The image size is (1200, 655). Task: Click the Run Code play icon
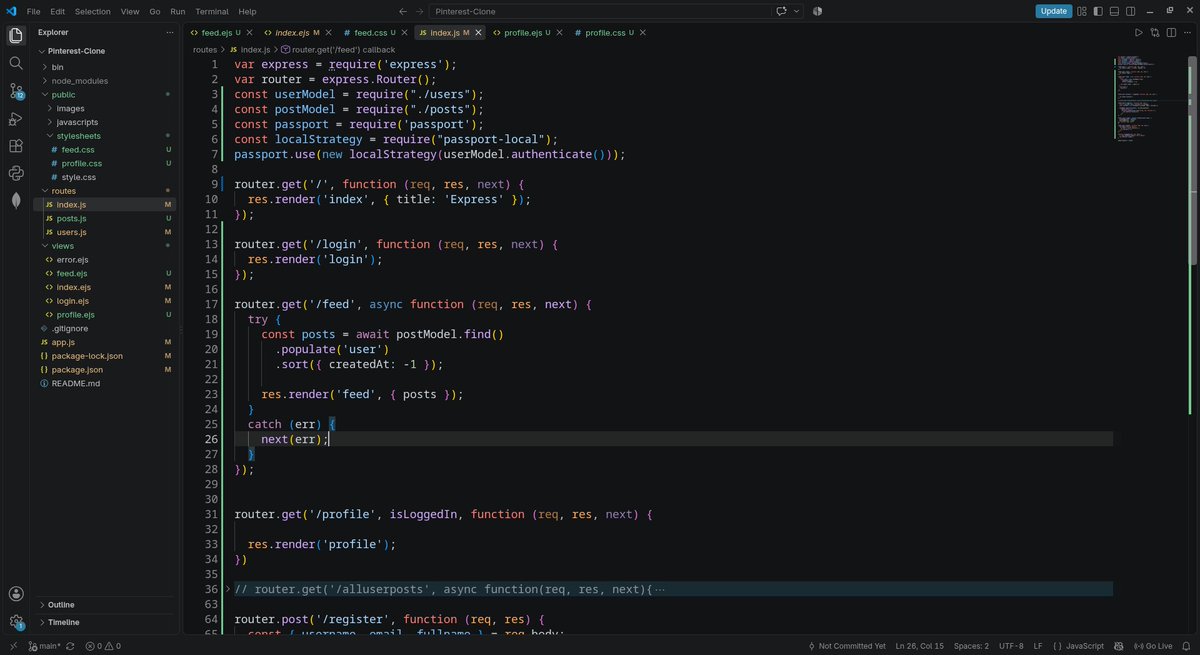point(1138,33)
